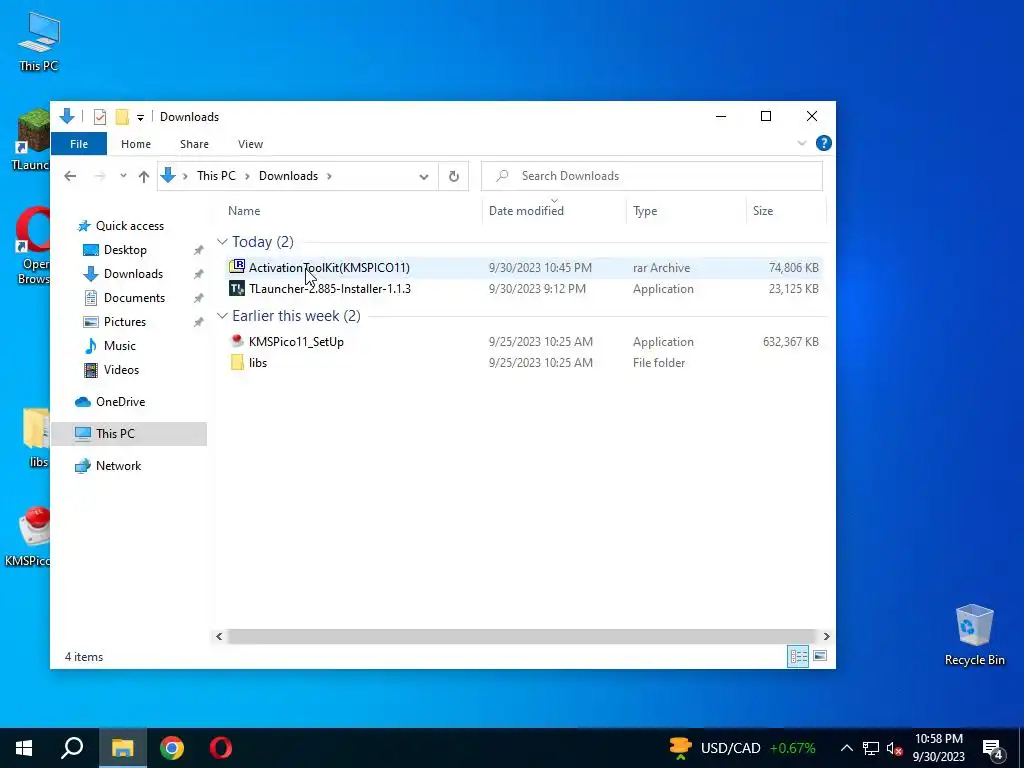Switch to Large icons view button

[x=820, y=656]
